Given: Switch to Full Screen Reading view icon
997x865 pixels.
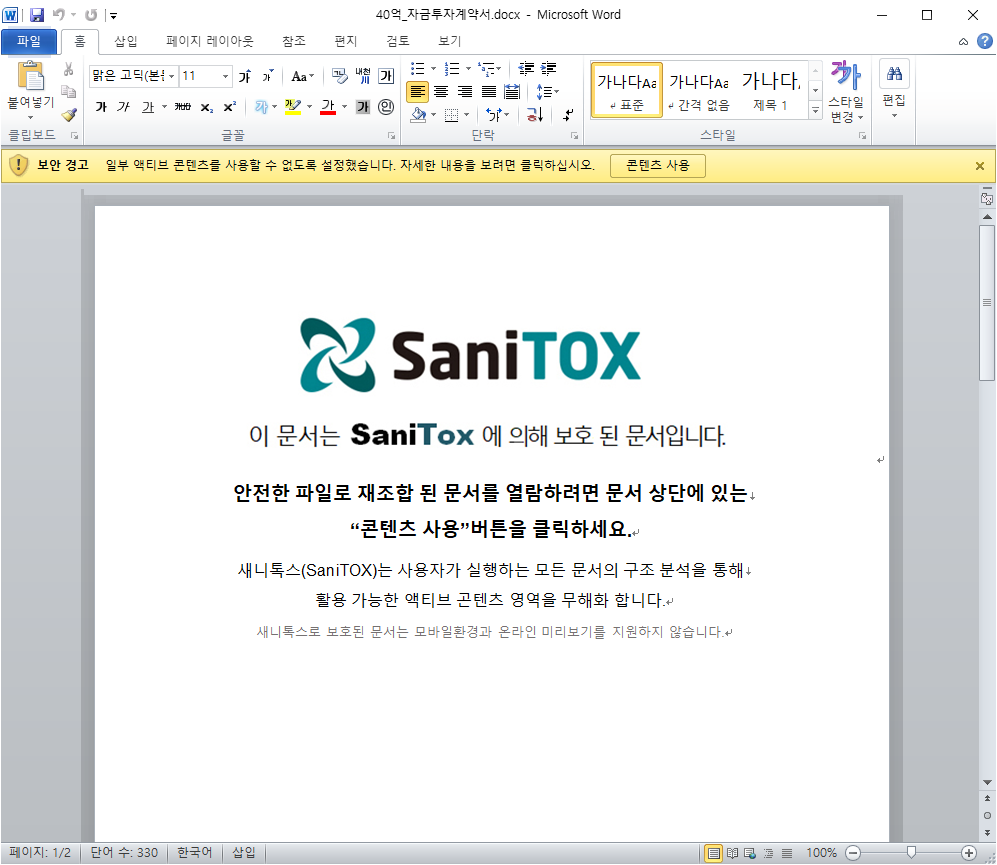Looking at the screenshot, I should (x=732, y=853).
